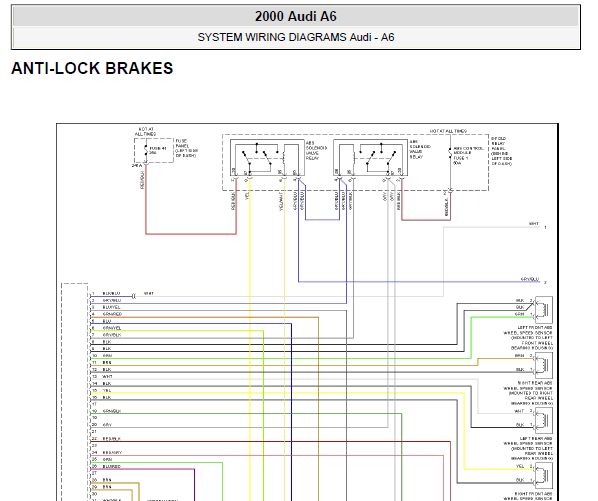
Task: Click pin 1 'BLK/BLU' on the module connector
Action: [111, 294]
